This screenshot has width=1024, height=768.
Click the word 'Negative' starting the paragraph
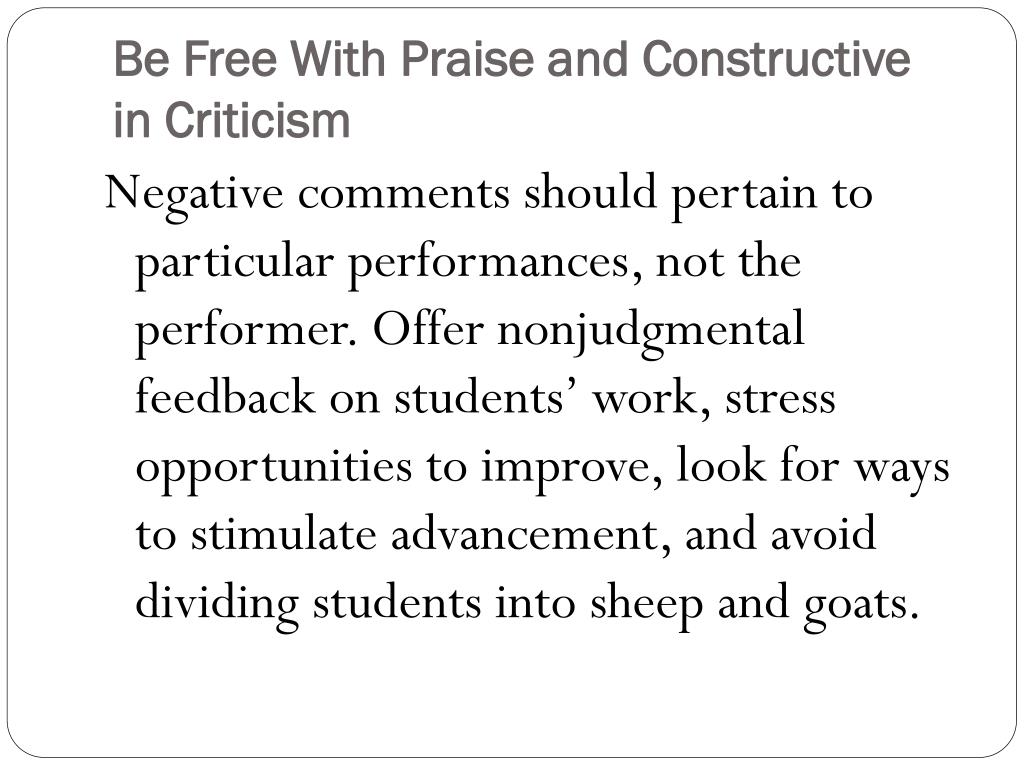(194, 195)
